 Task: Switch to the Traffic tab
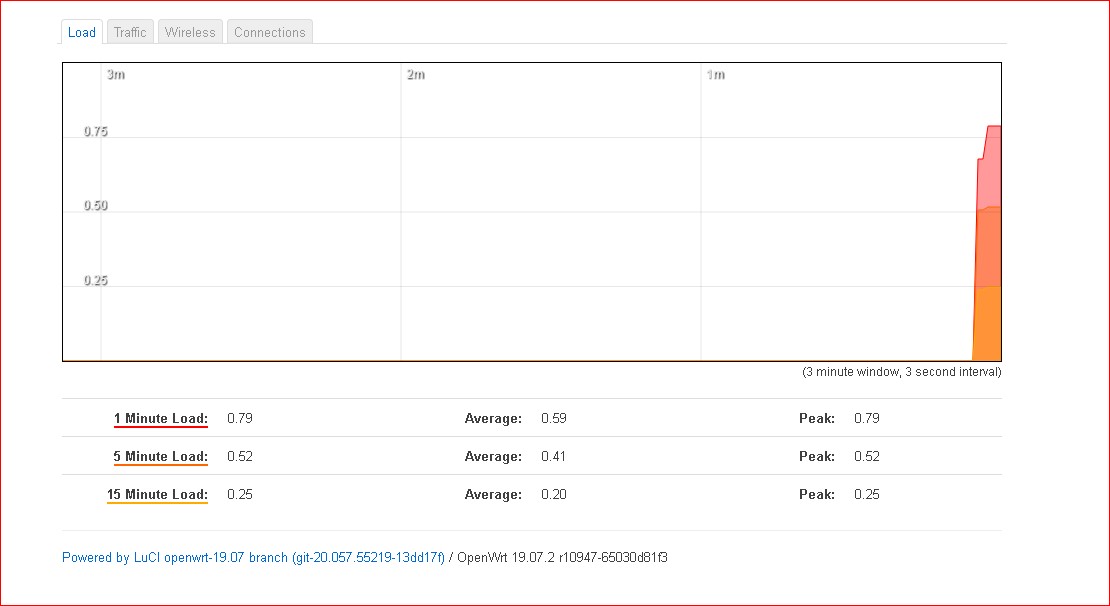[130, 32]
